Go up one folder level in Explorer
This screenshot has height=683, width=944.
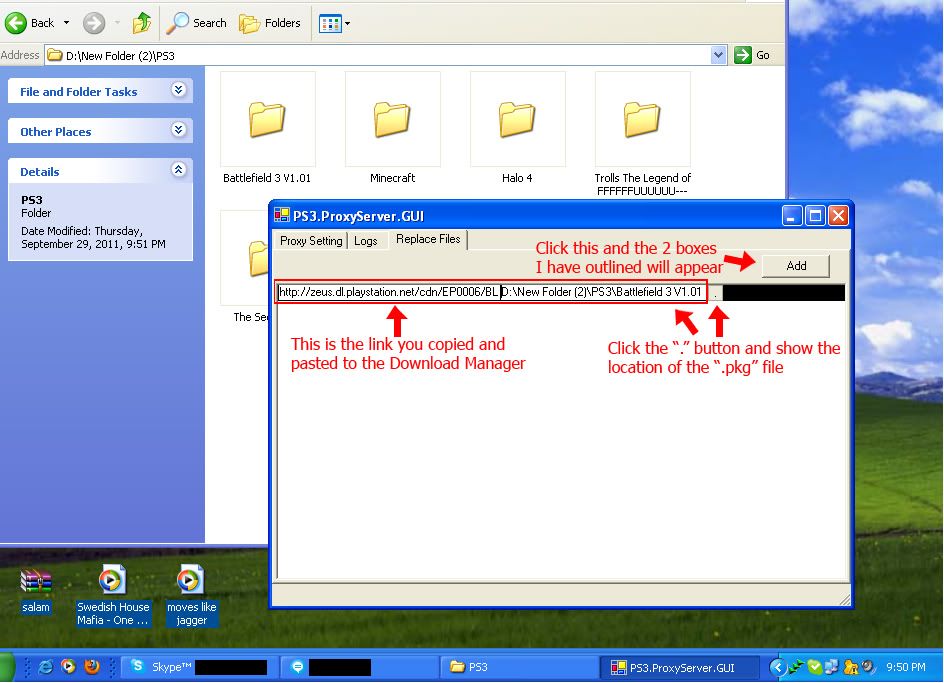tap(142, 23)
